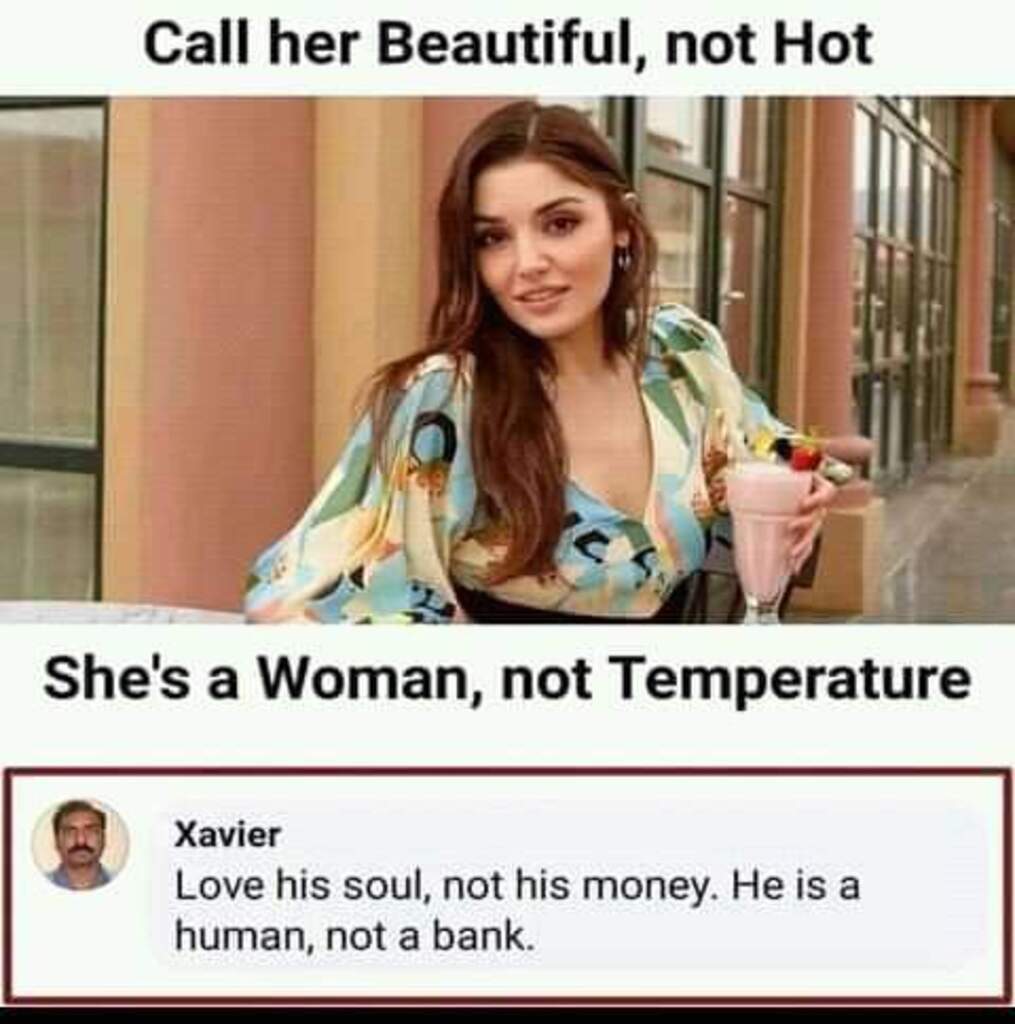Click the black bar below the comment
The height and width of the screenshot is (1024, 1015).
click(508, 1016)
